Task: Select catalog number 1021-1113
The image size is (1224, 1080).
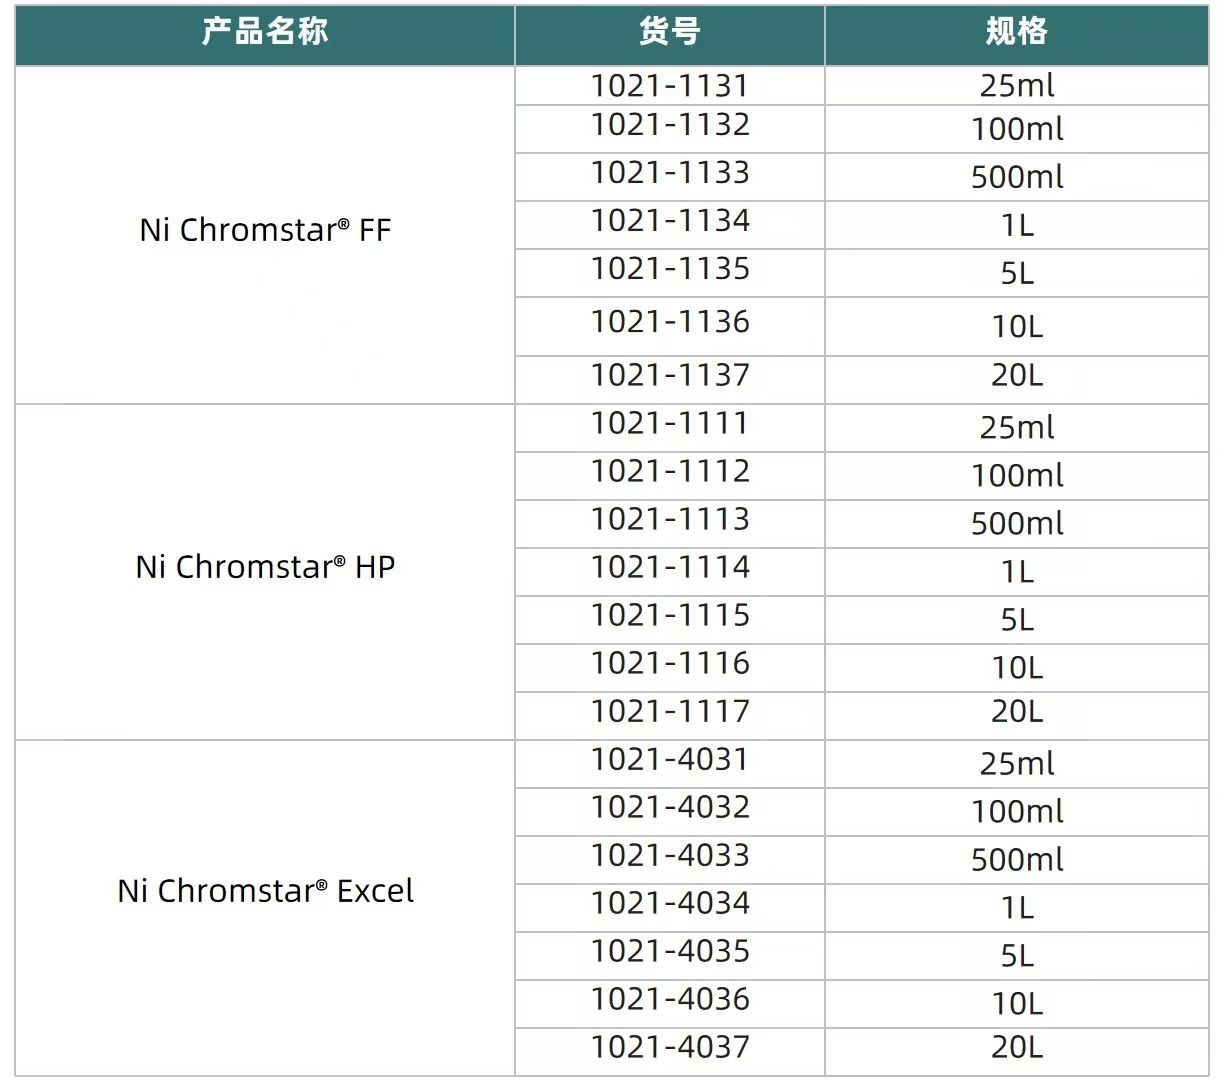Action: pyautogui.click(x=670, y=520)
